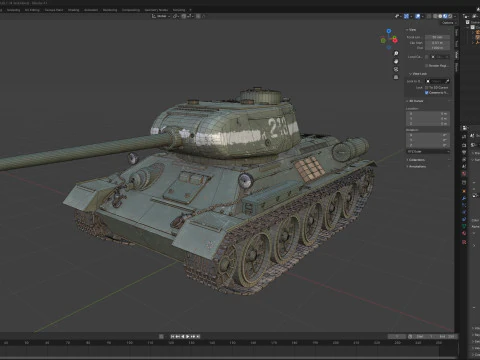The image size is (480, 360).
Task: Click the Lock to Object eyedropper icon
Action: [447, 81]
